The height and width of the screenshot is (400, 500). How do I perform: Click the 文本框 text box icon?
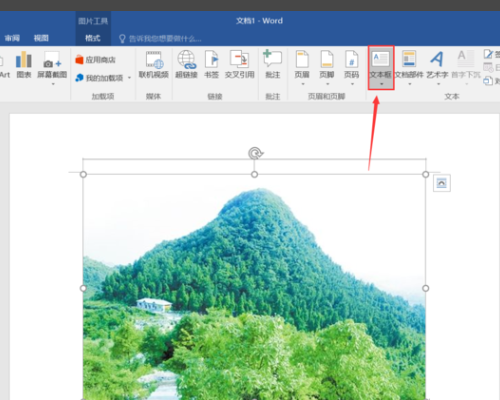pos(381,59)
